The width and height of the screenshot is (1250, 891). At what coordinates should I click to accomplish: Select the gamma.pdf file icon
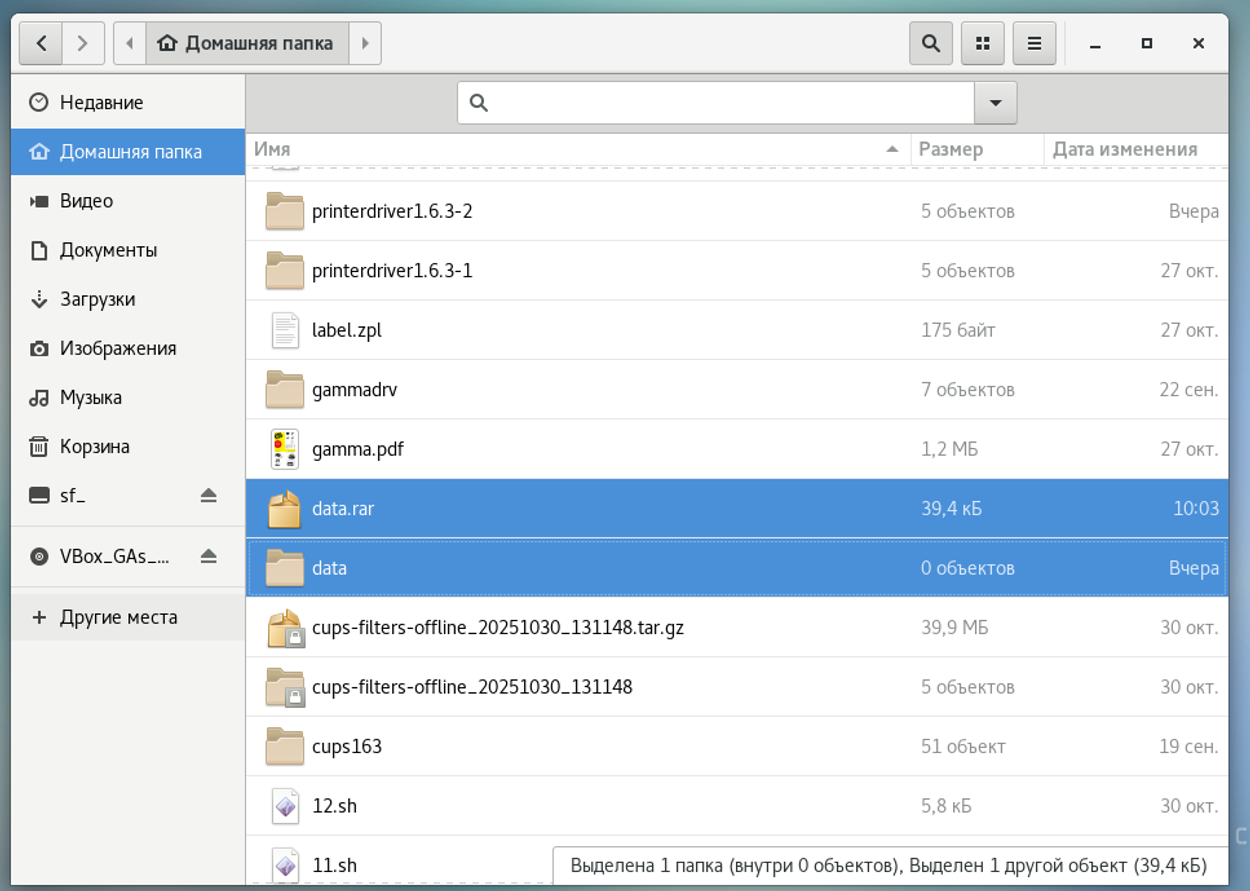[285, 449]
